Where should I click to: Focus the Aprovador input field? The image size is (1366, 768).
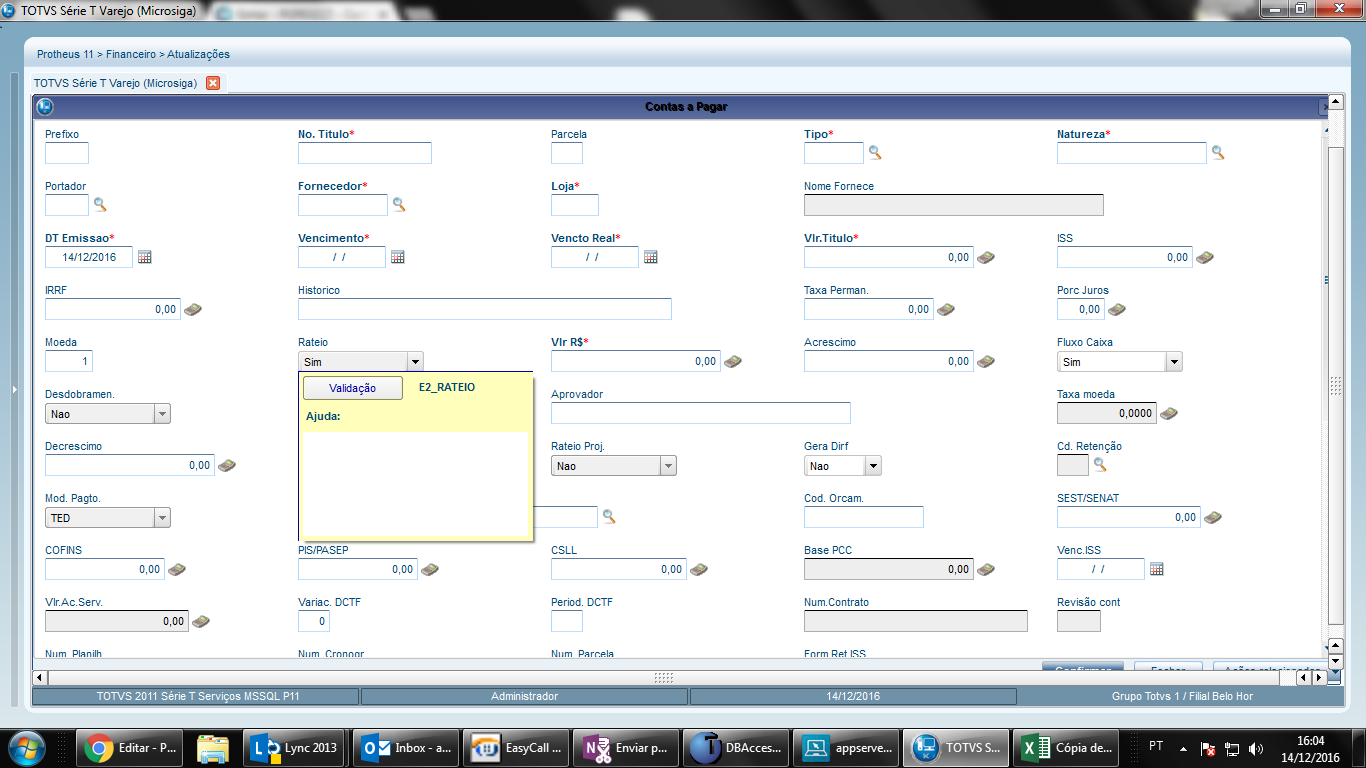701,413
